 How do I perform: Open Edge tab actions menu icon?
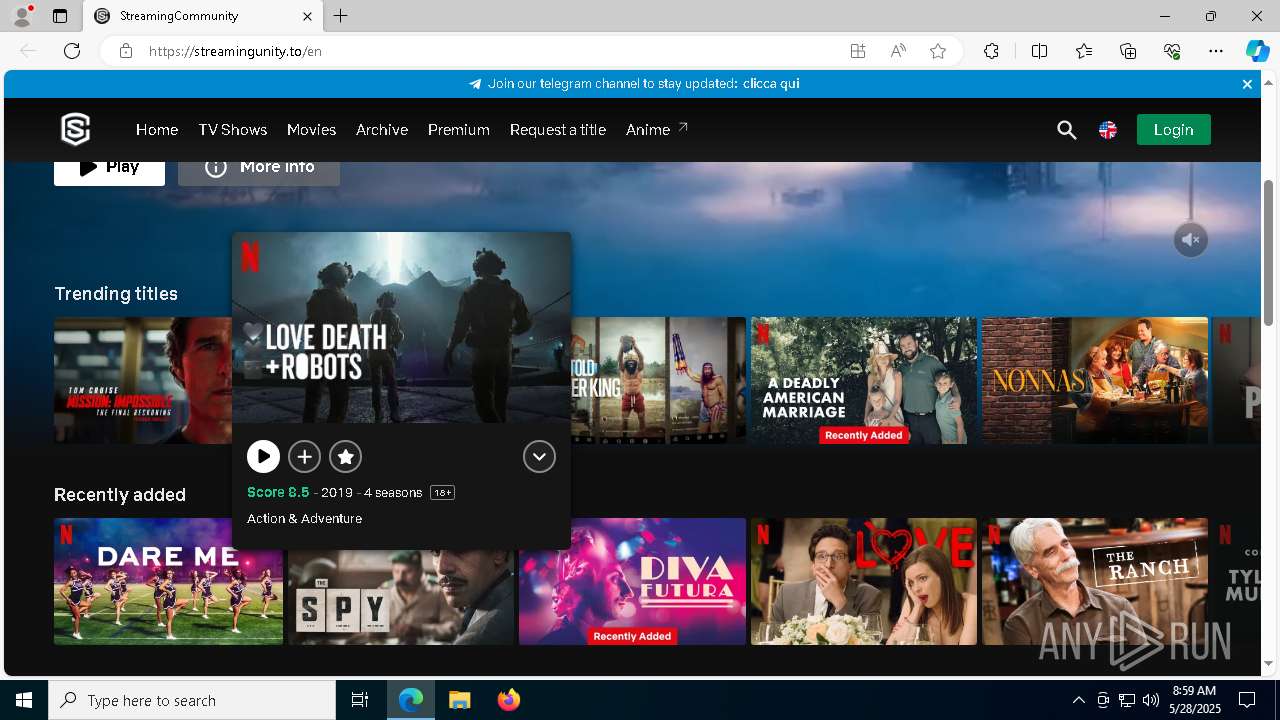tap(60, 16)
